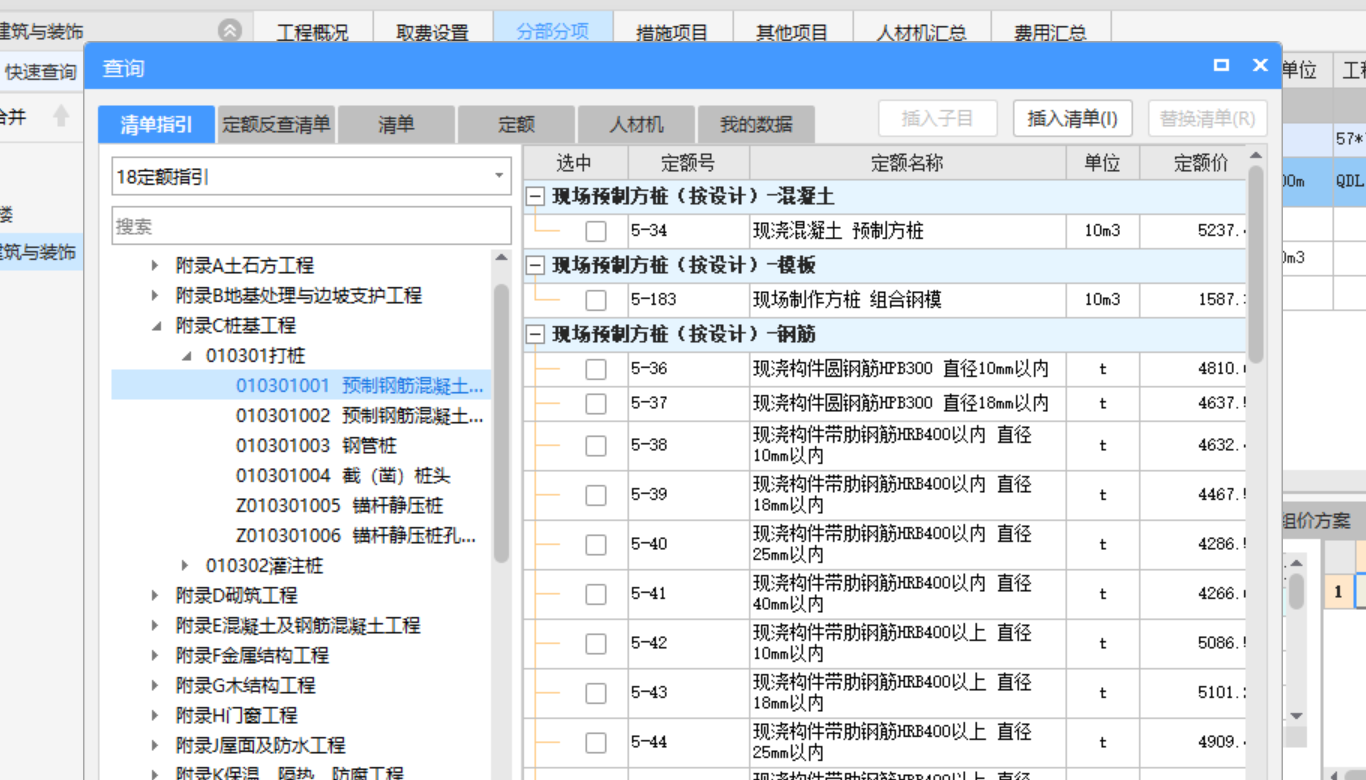
Task: Click 快速查询 in the left panel
Action: (40, 72)
